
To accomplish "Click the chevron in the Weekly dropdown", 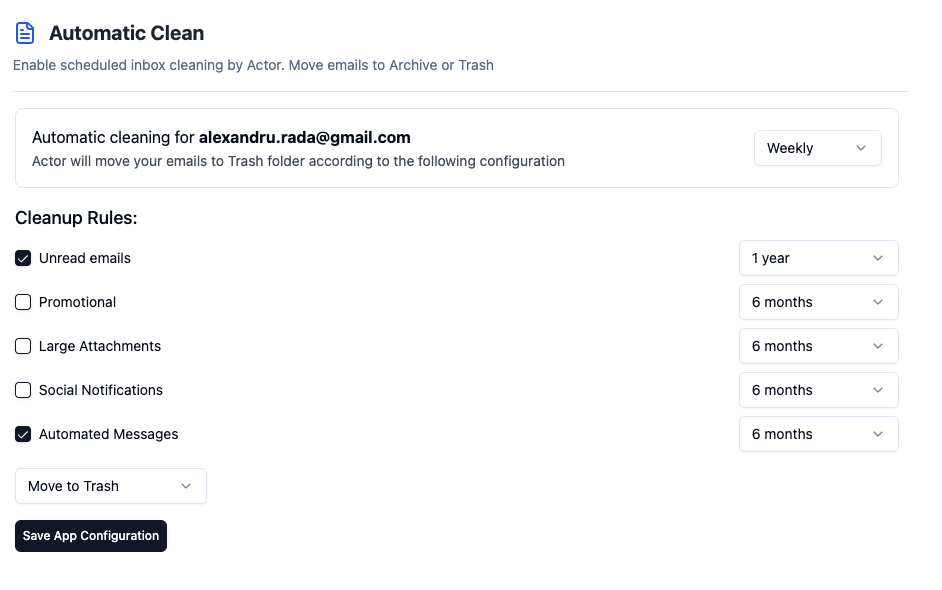I will click(860, 148).
